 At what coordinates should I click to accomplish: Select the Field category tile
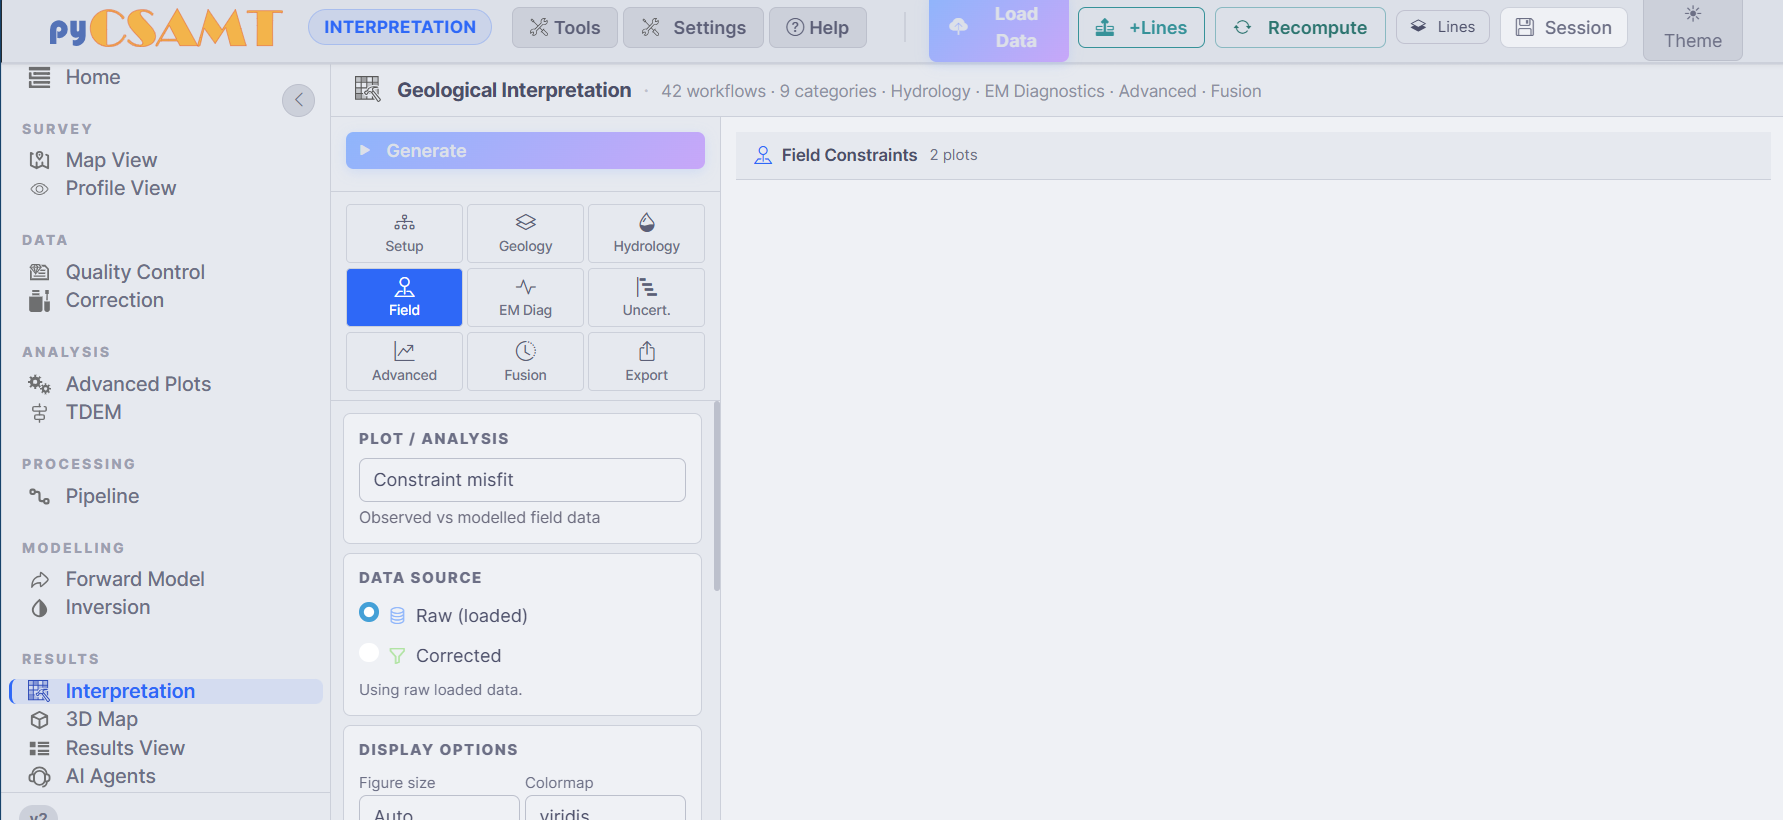click(x=404, y=297)
